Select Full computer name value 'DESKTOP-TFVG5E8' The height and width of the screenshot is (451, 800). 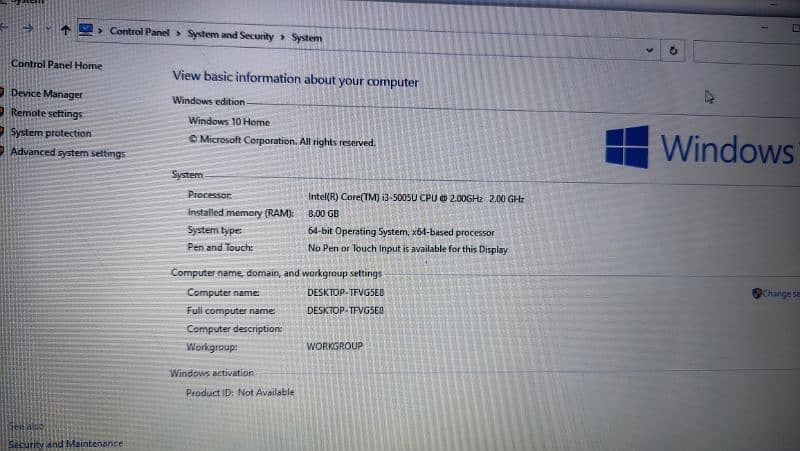(x=345, y=310)
